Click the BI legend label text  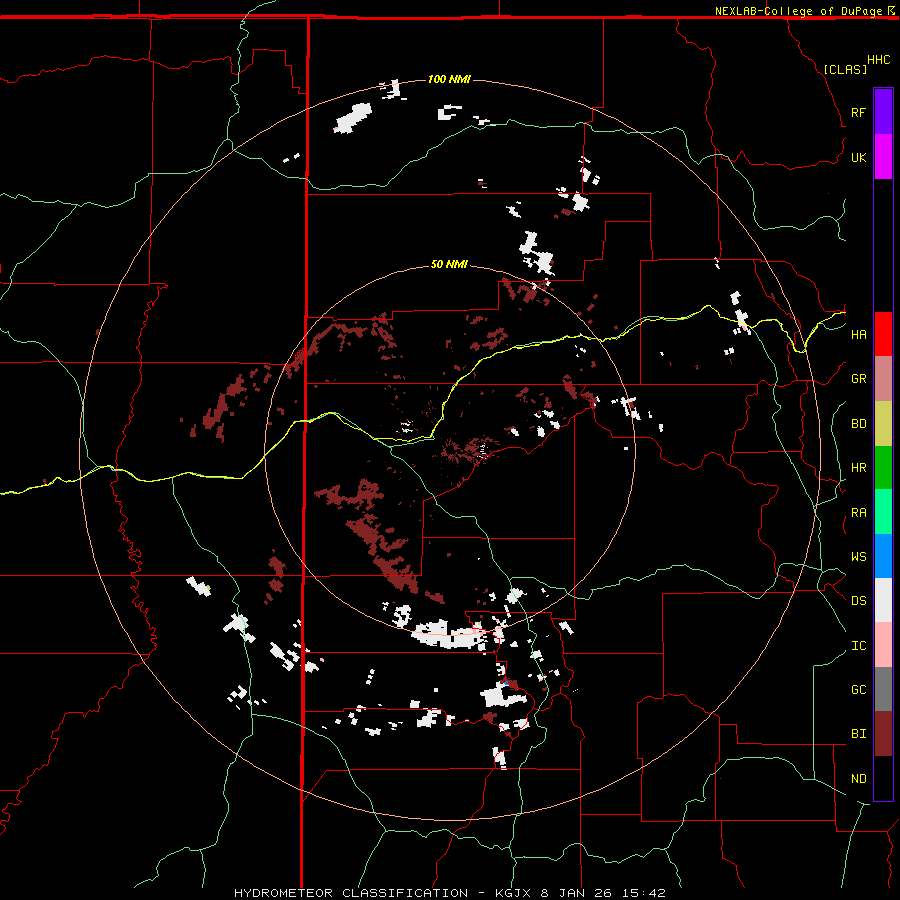point(858,734)
